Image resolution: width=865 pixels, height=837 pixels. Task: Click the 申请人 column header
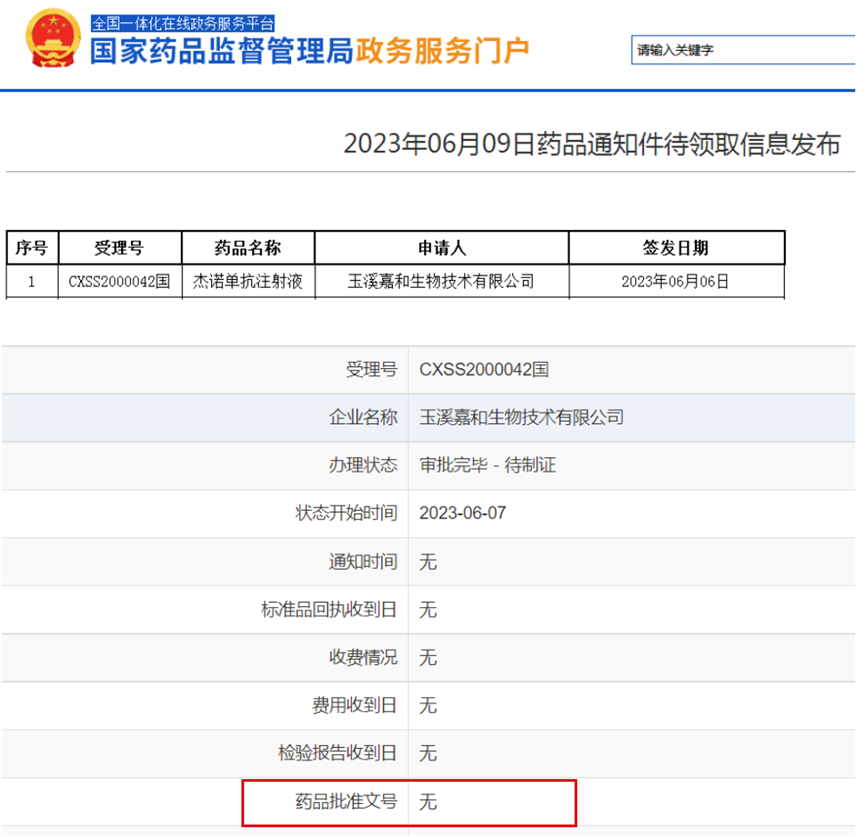click(x=441, y=248)
